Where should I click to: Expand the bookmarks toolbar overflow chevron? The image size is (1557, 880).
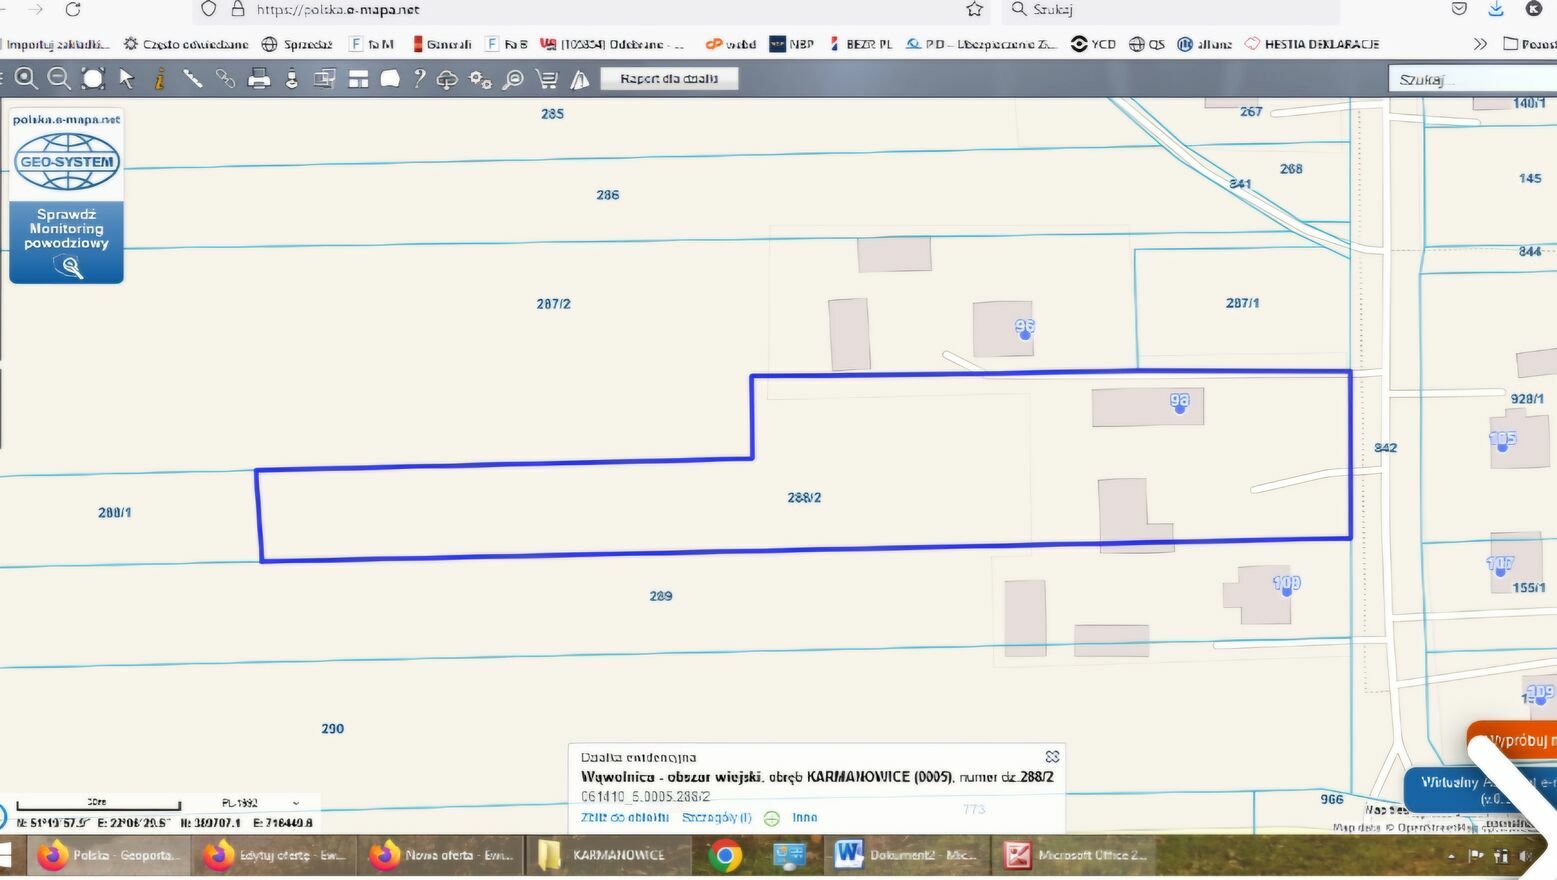[1480, 44]
